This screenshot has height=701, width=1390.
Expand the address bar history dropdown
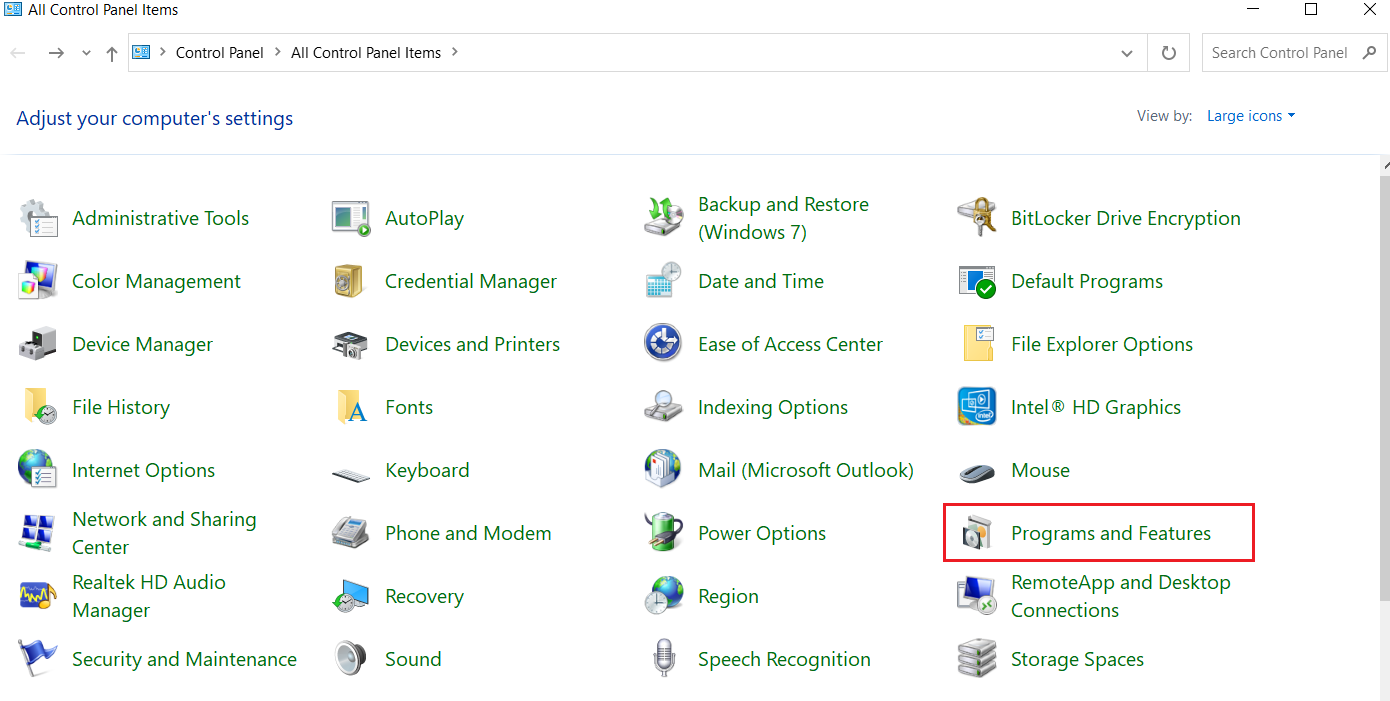click(1126, 52)
